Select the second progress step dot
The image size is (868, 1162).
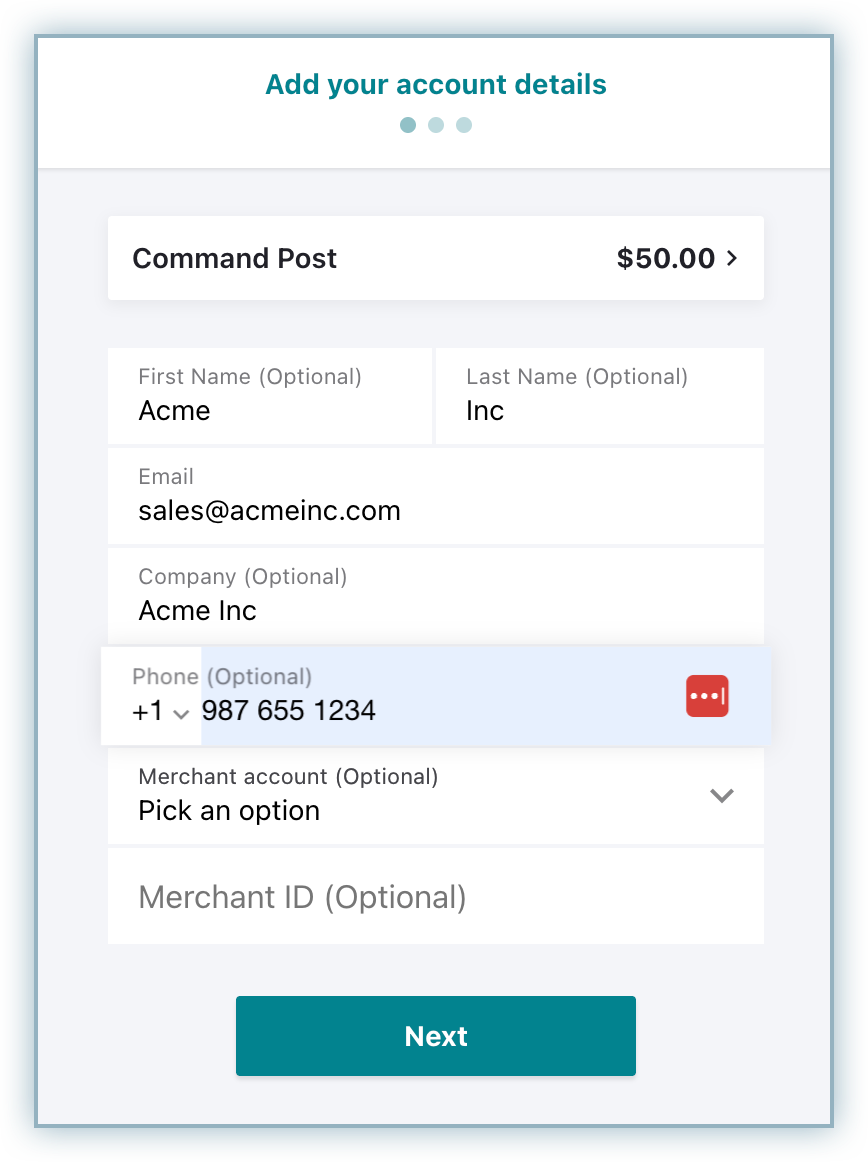coord(436,125)
